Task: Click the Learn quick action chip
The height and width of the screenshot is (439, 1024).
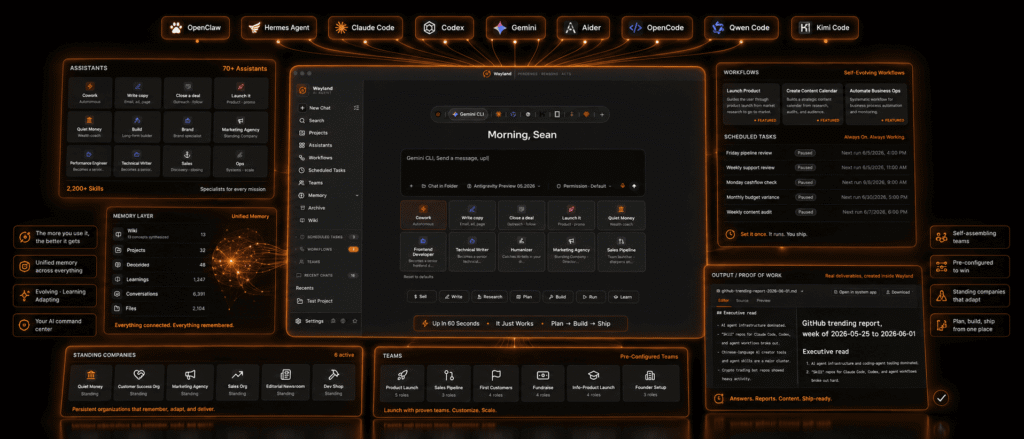Action: pos(623,297)
